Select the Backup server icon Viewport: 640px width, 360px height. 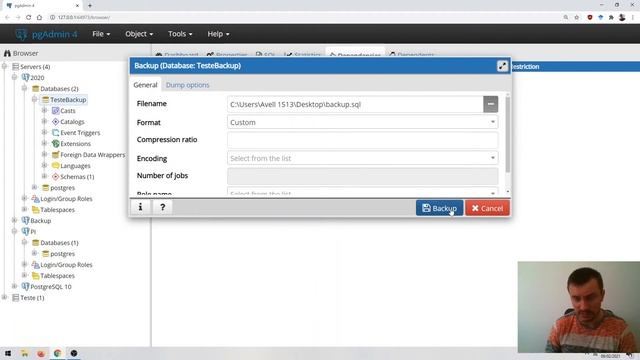[25, 220]
